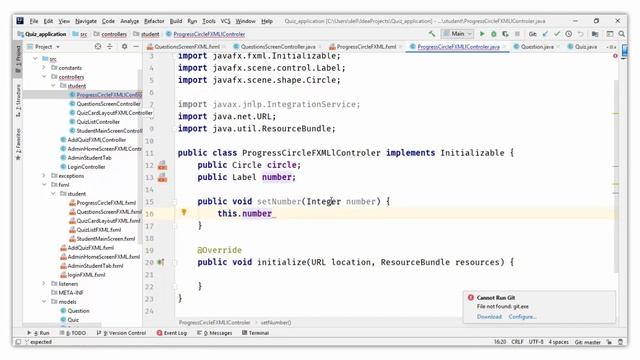
Task: Hide the Project panel with minus icon
Action: pyautogui.click(x=136, y=47)
